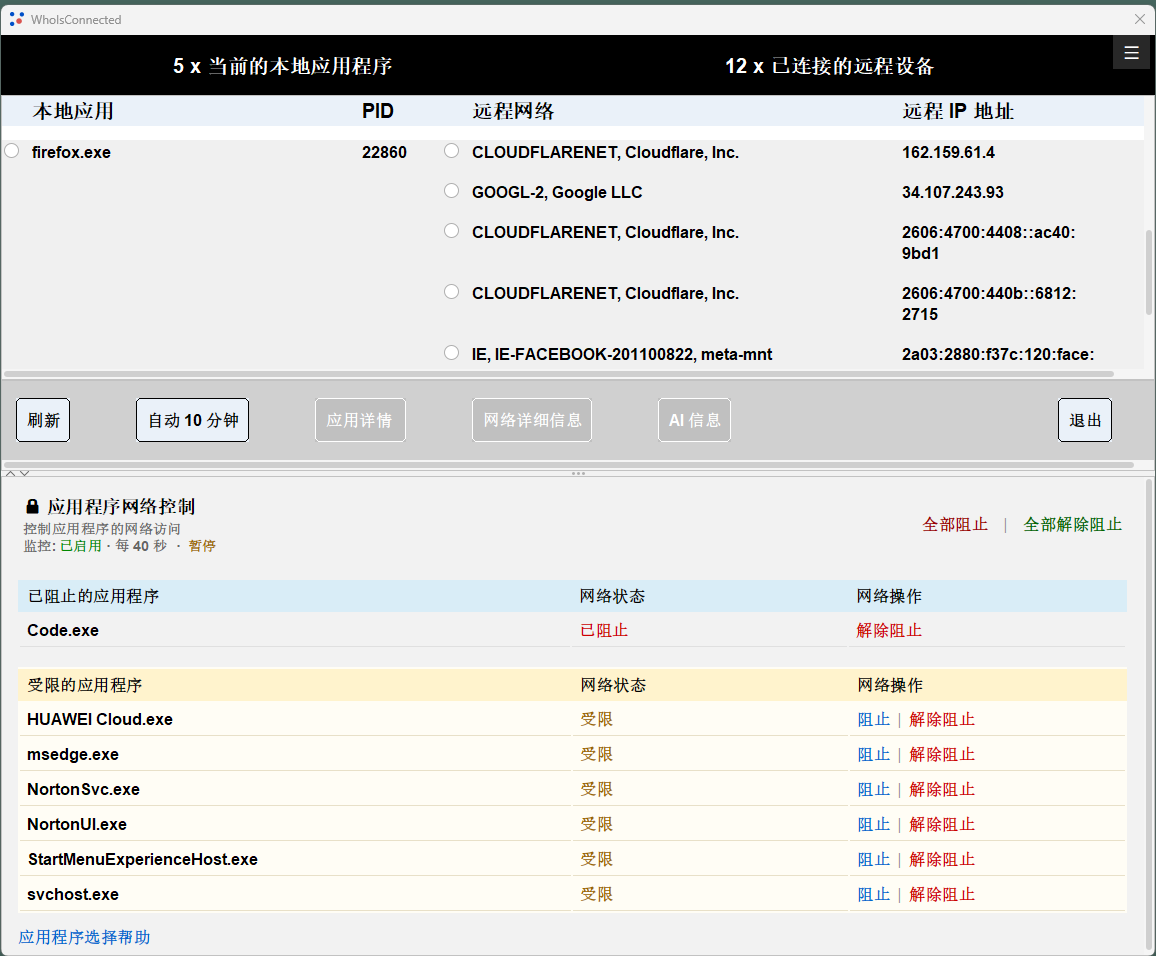
Task: Click the 远程 IP 地址 column header
Action: (958, 111)
